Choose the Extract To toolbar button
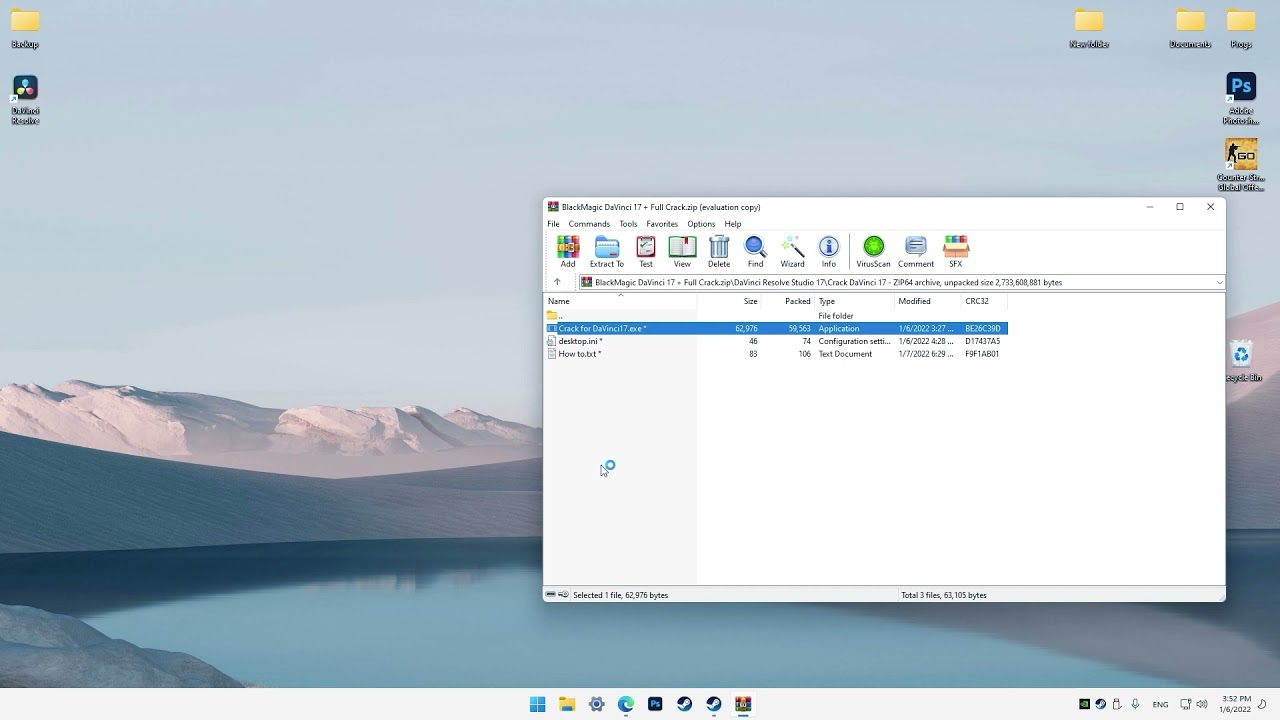The image size is (1280, 720). point(607,252)
